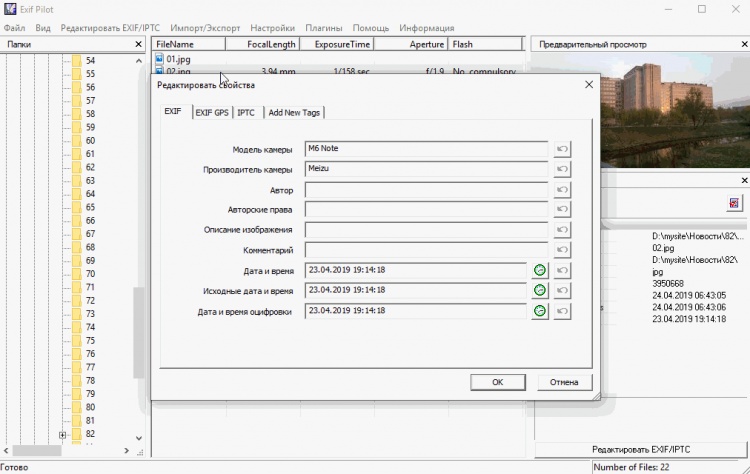The image size is (750, 474).
Task: Close the Предварительный просмотр panel
Action: tap(744, 44)
